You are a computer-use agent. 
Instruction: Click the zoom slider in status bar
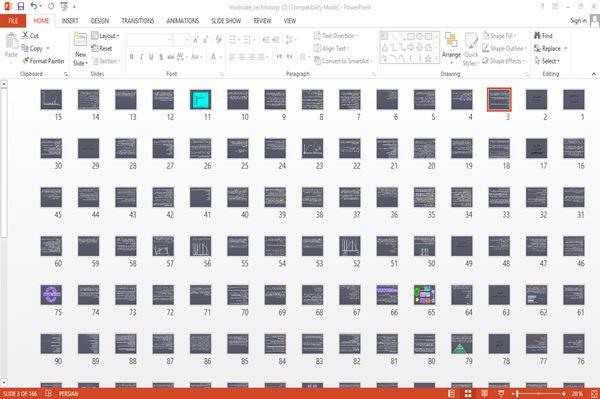[x=539, y=394]
